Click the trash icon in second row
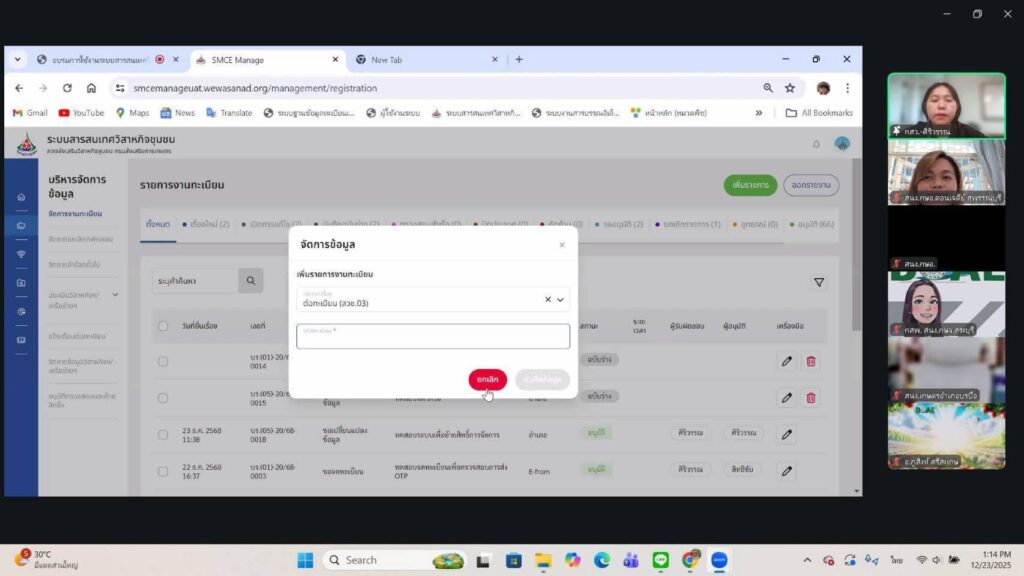This screenshot has height=576, width=1024. coord(811,398)
